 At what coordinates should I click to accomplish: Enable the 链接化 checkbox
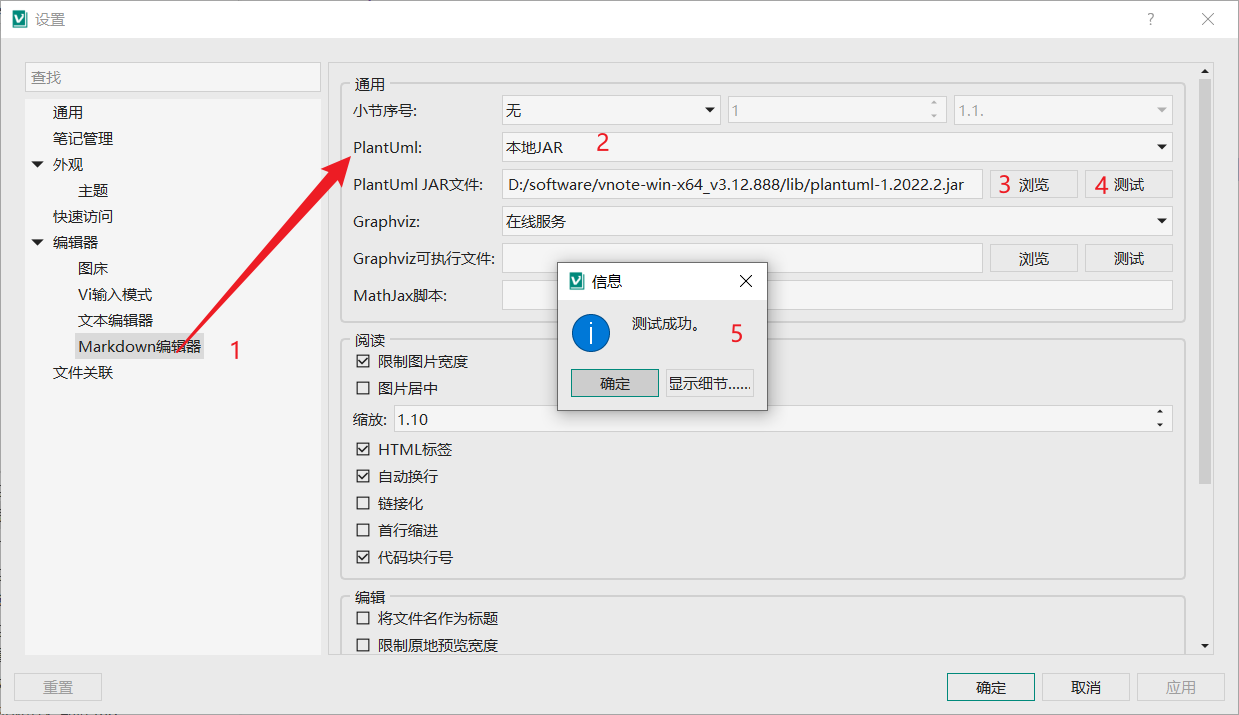[x=364, y=503]
